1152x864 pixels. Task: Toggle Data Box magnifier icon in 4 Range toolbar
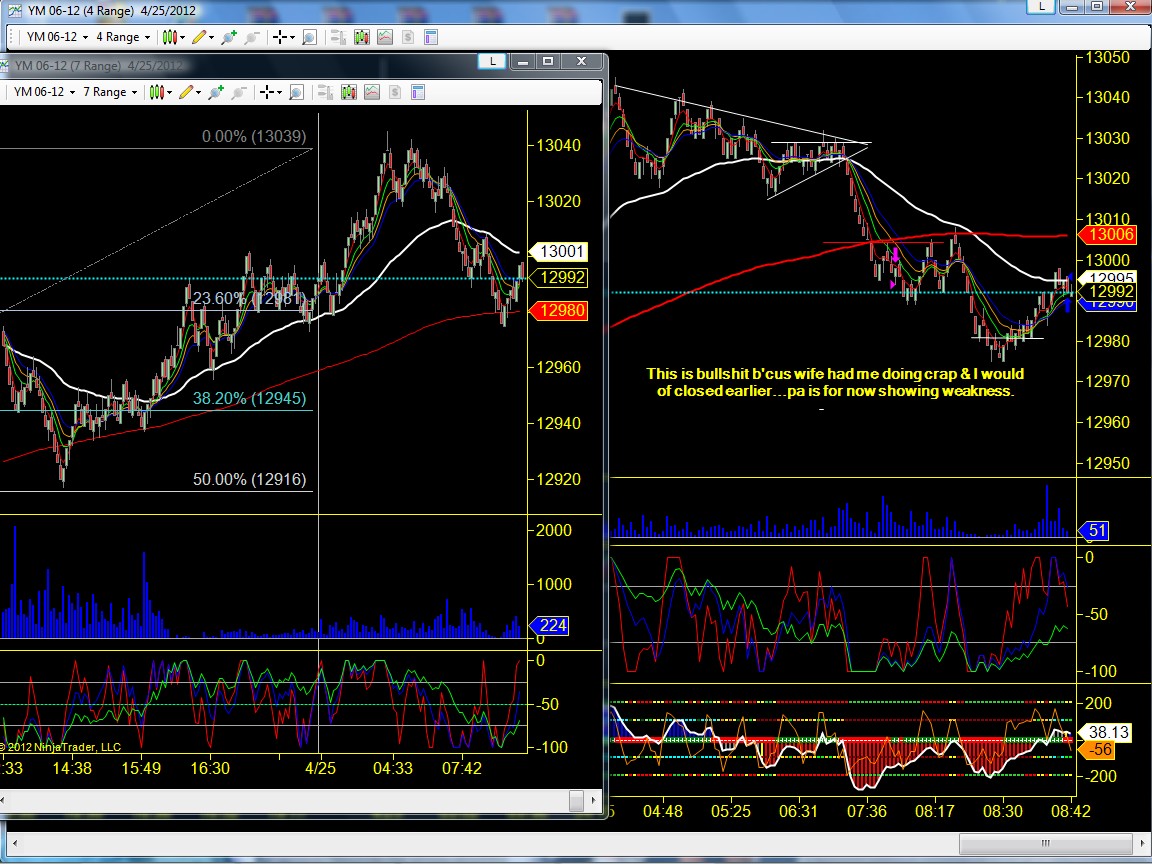click(309, 37)
